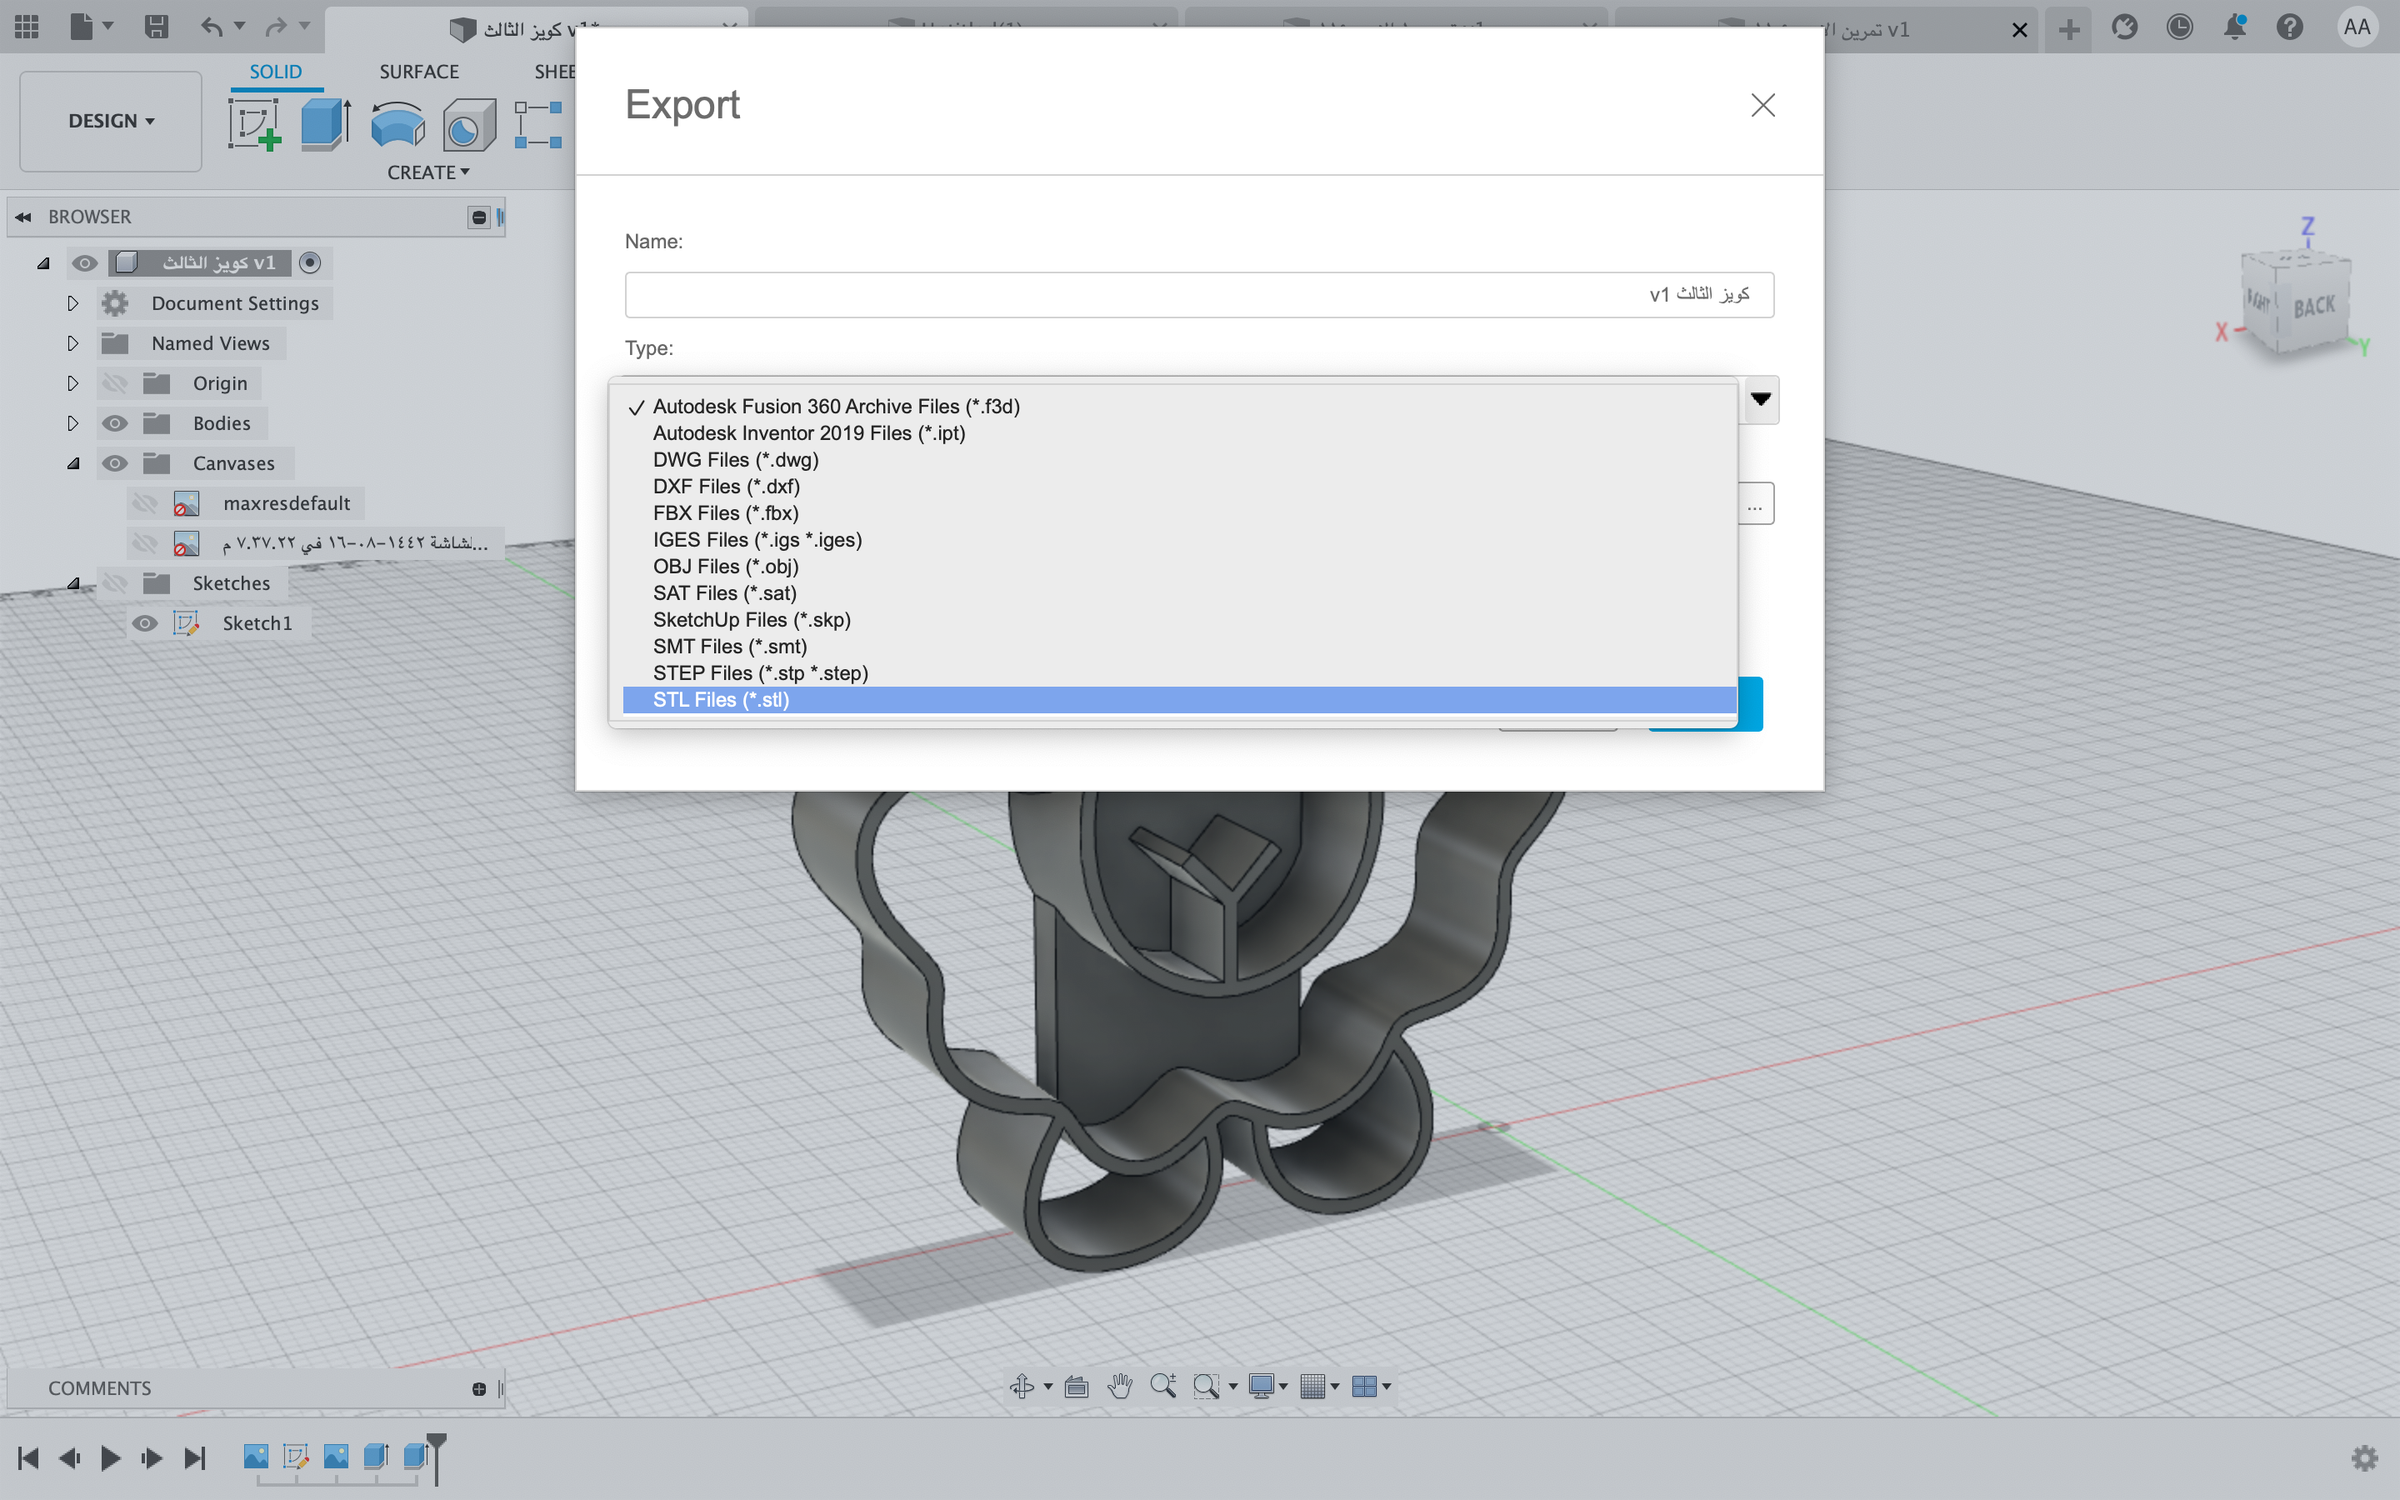Select the Pan hand tool
This screenshot has width=2400, height=1500.
pos(1120,1386)
